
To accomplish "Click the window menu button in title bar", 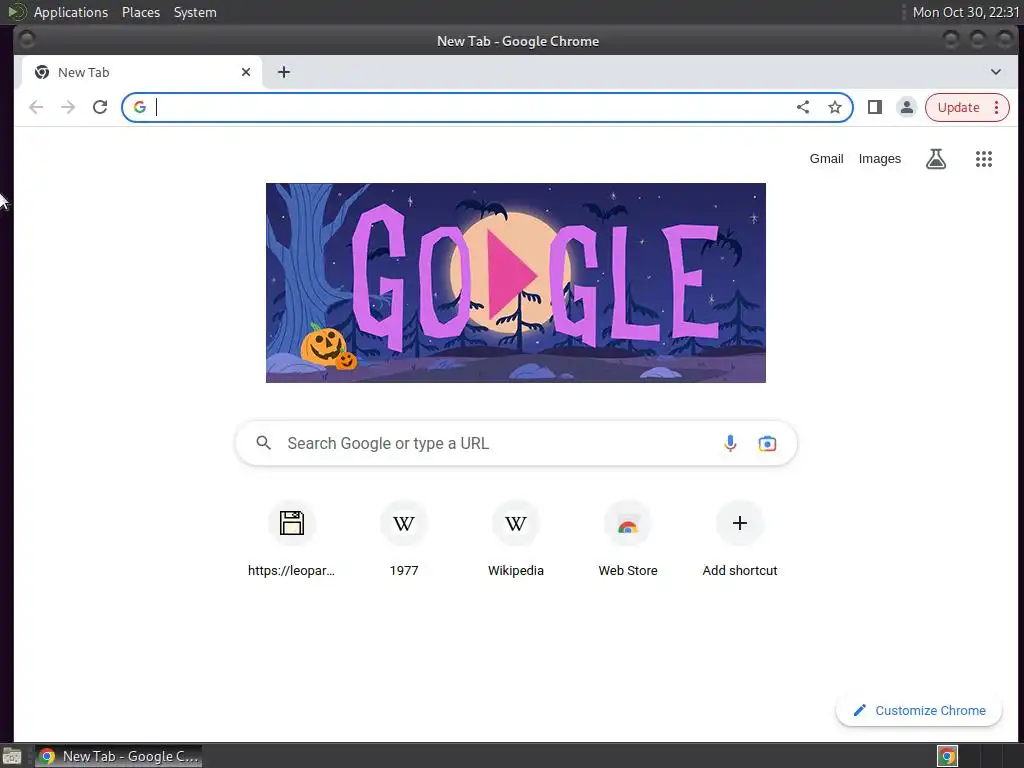I will [x=27, y=40].
